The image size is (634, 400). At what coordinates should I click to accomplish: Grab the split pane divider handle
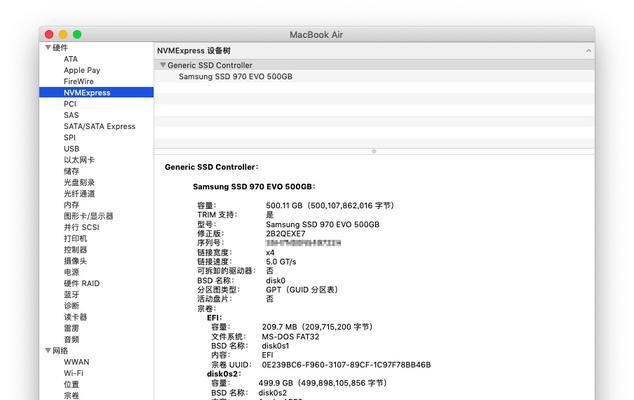[374, 151]
